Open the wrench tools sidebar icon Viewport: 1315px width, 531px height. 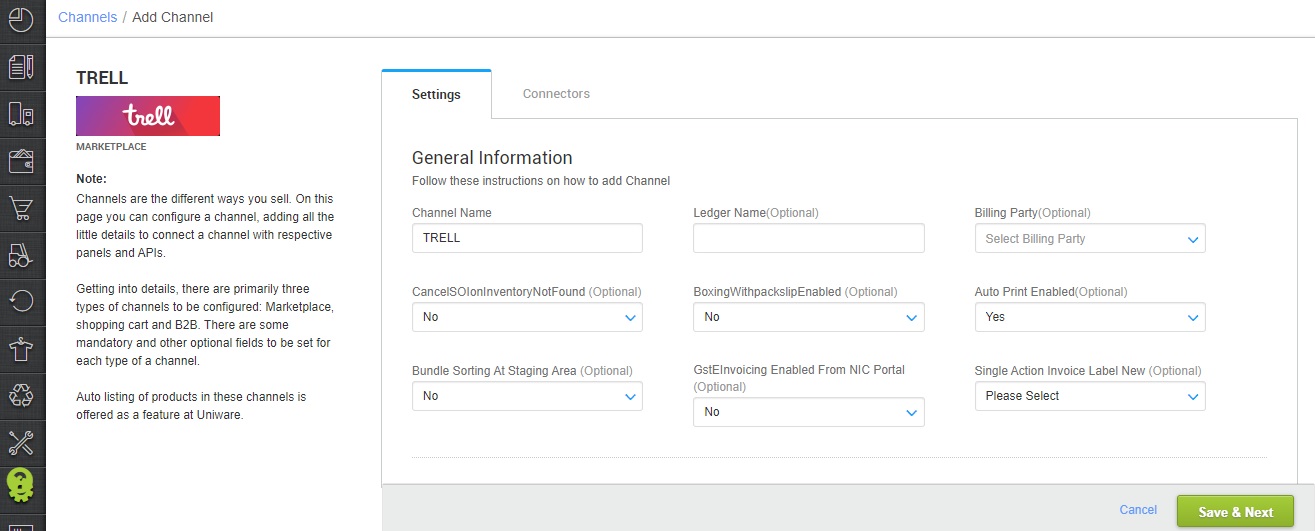coord(21,442)
